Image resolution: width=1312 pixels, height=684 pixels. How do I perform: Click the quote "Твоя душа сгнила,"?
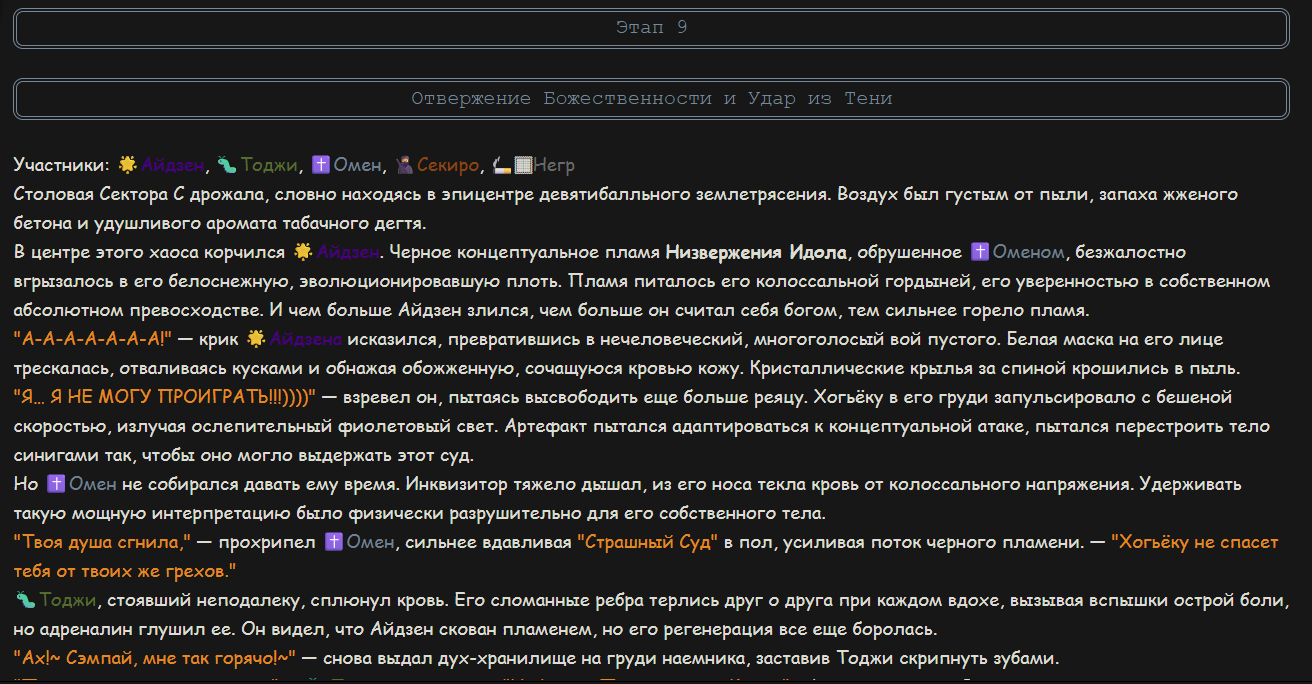(x=103, y=542)
